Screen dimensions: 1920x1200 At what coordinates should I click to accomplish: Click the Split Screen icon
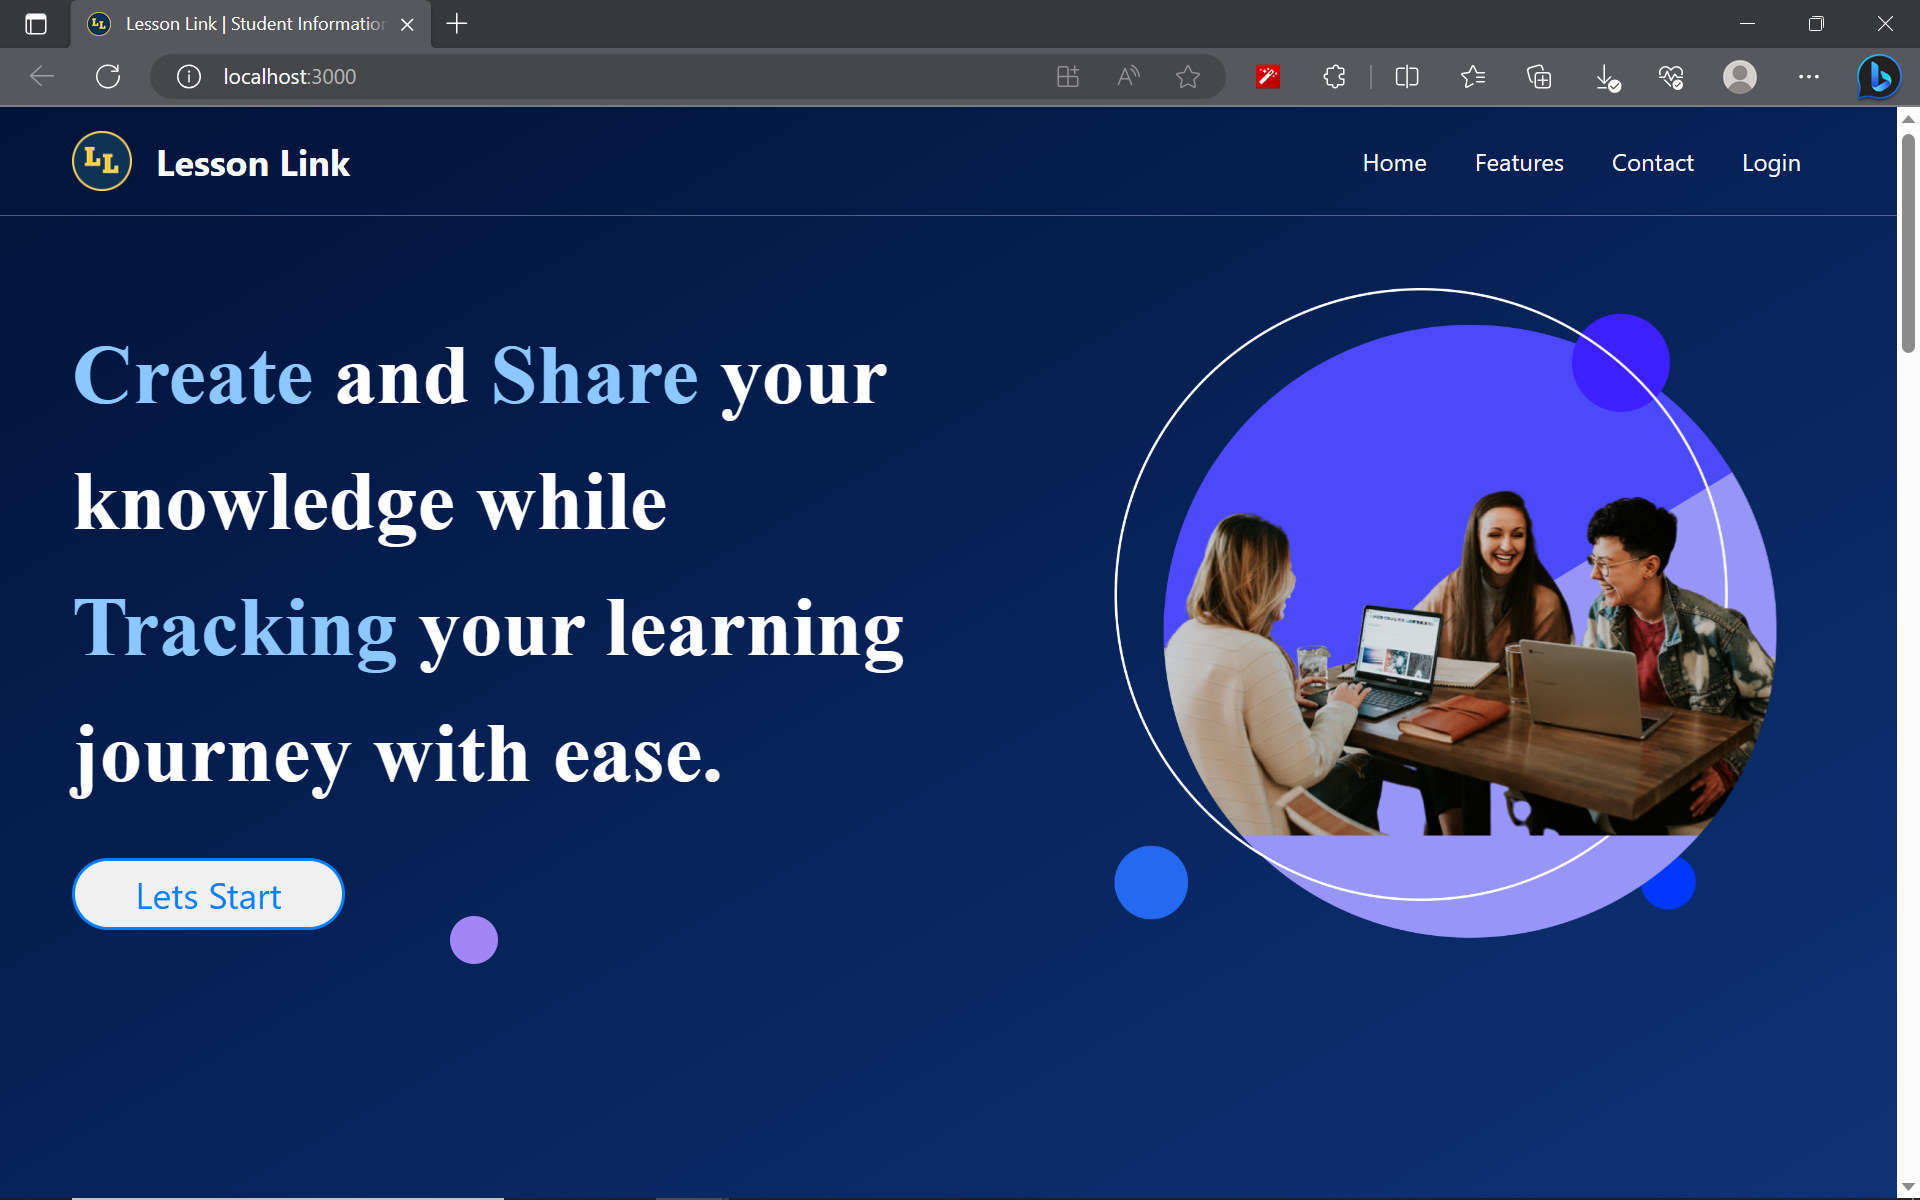(1405, 77)
